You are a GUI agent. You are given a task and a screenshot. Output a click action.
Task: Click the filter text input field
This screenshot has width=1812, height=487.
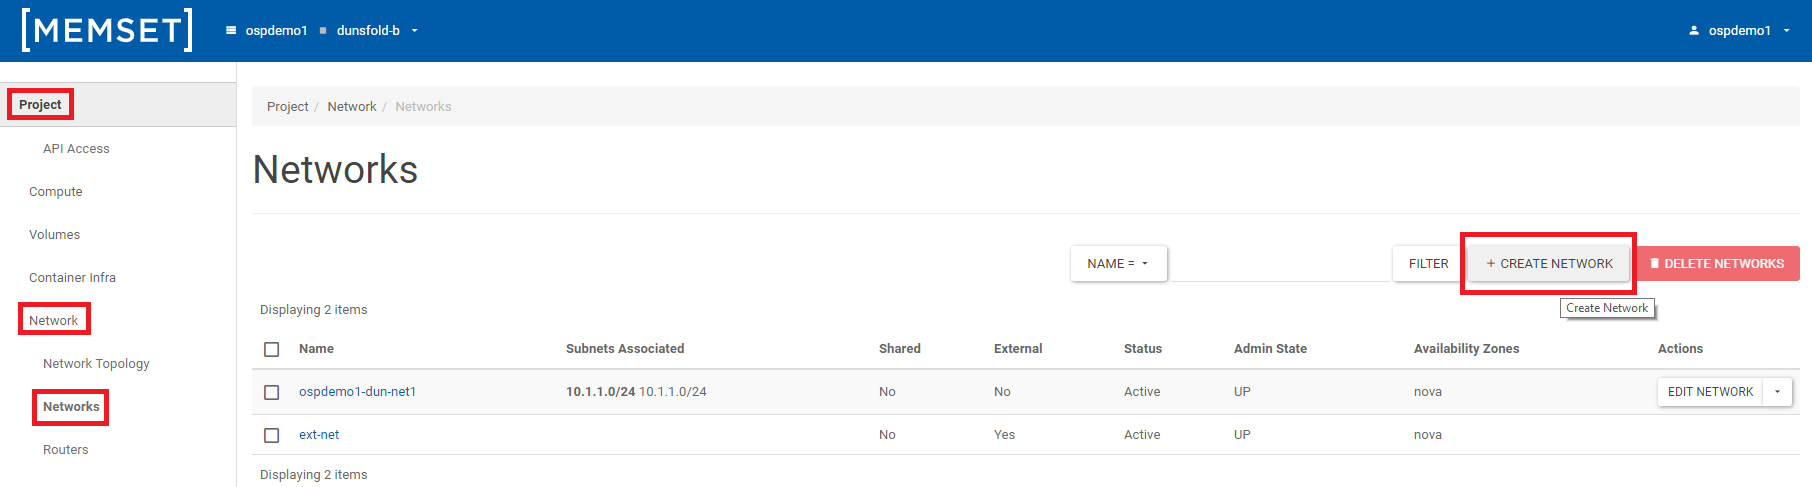coord(1280,264)
